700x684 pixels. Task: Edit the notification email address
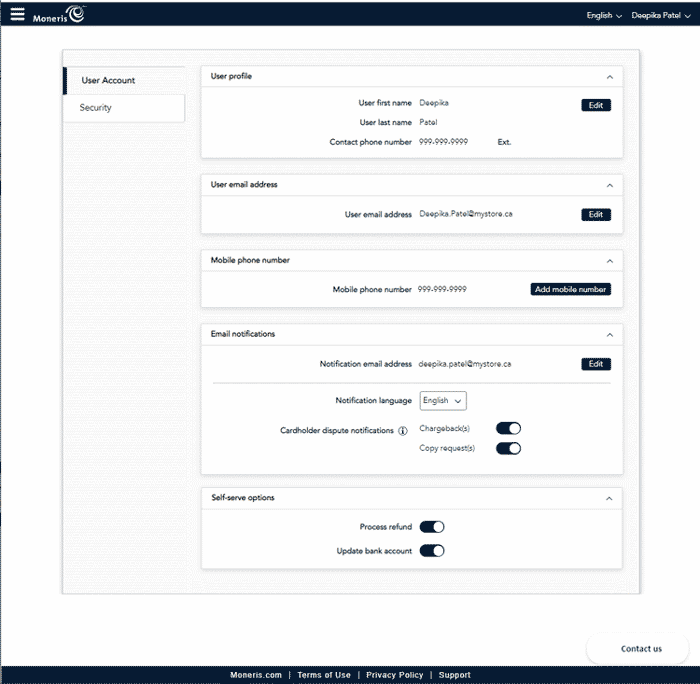click(596, 364)
